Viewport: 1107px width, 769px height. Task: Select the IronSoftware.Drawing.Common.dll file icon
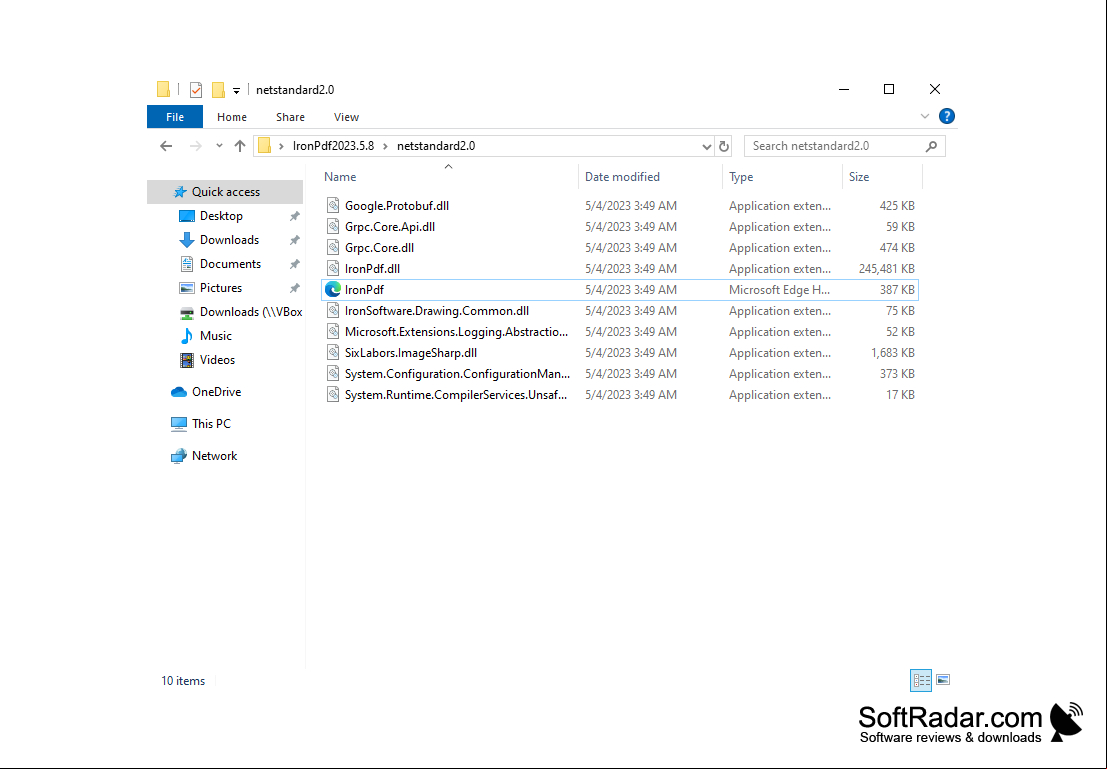(x=333, y=311)
